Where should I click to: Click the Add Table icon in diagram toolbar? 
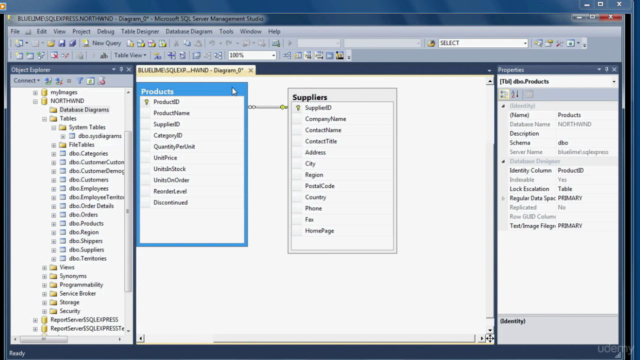click(x=30, y=56)
